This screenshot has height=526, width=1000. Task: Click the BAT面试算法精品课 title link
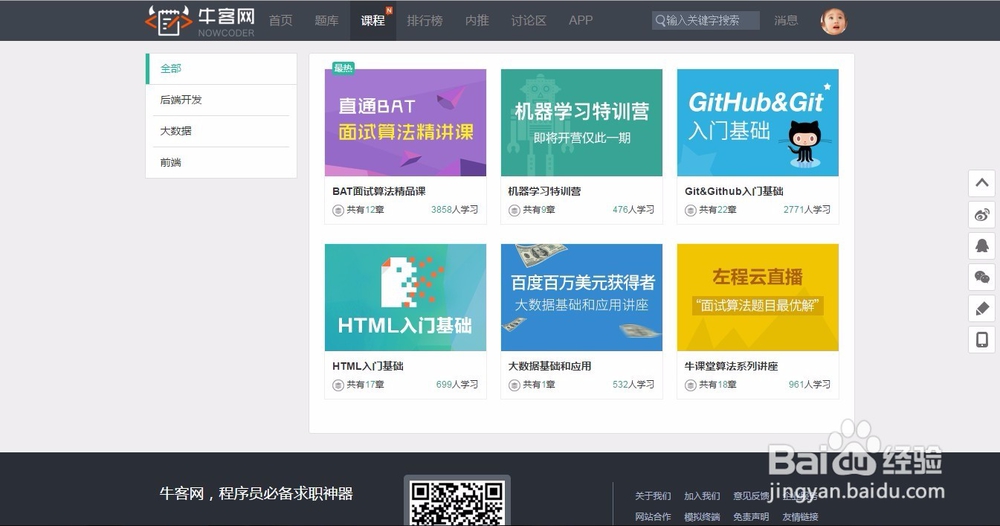tap(379, 191)
